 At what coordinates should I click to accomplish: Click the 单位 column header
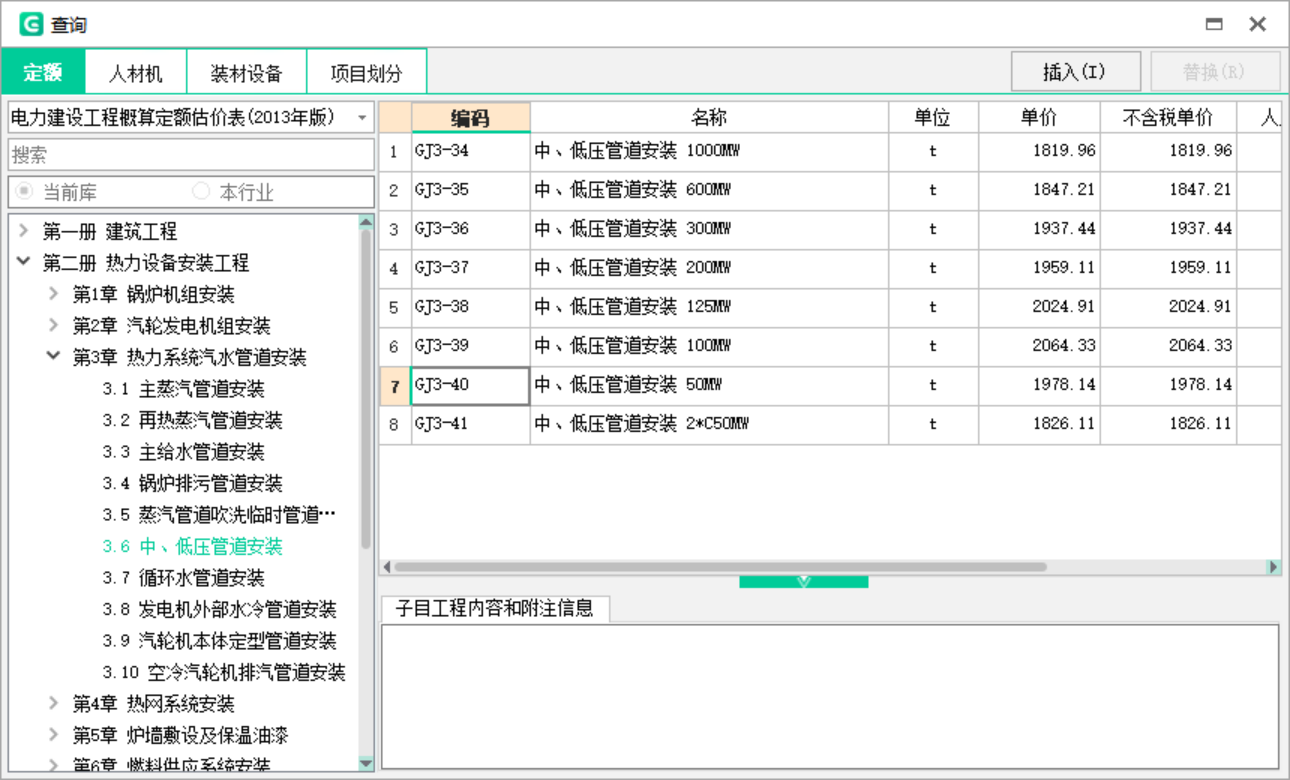[x=933, y=118]
